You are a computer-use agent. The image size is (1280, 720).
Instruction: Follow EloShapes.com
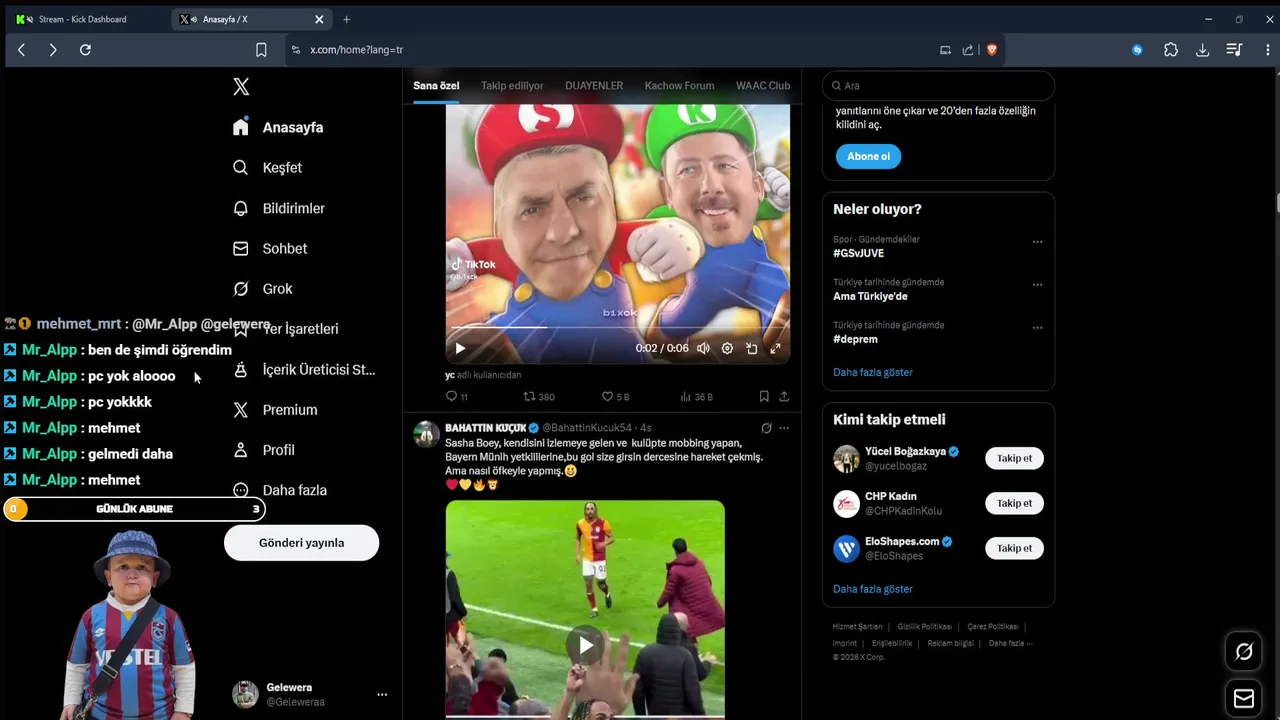[x=1014, y=548]
